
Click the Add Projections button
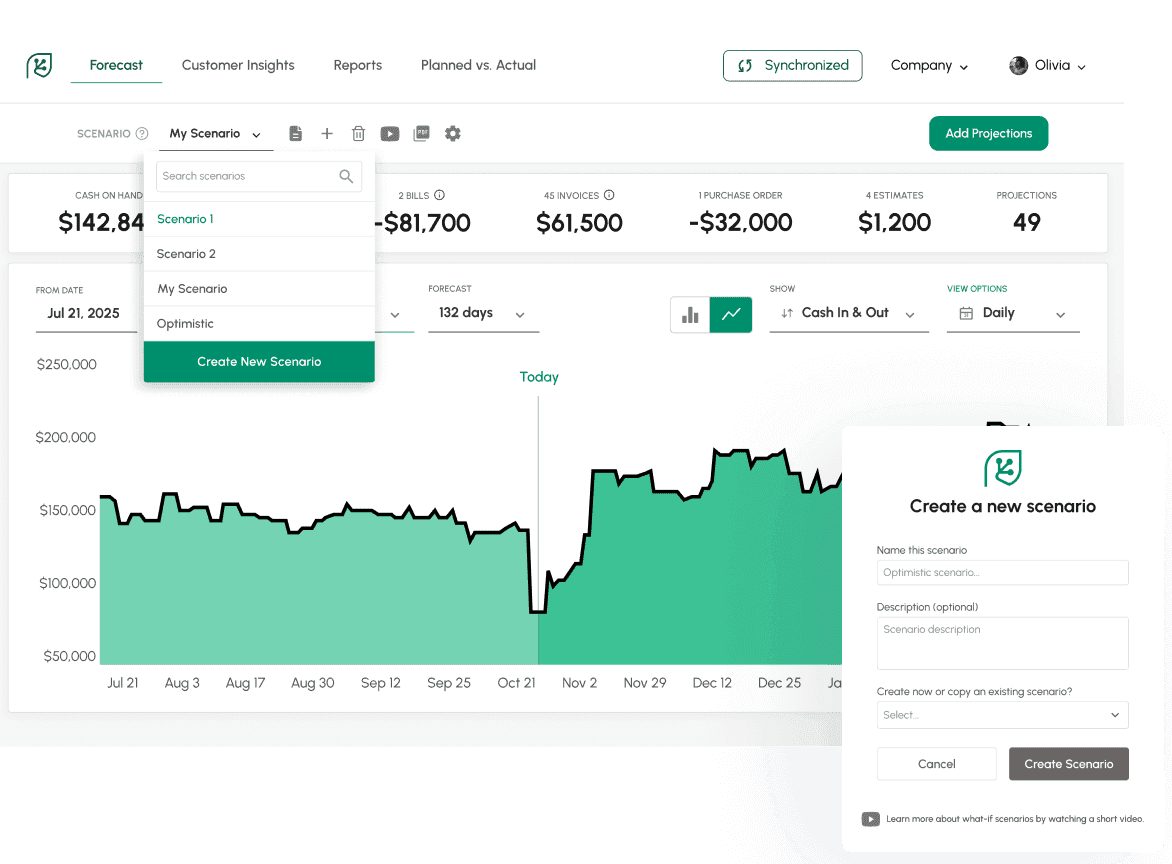(988, 134)
